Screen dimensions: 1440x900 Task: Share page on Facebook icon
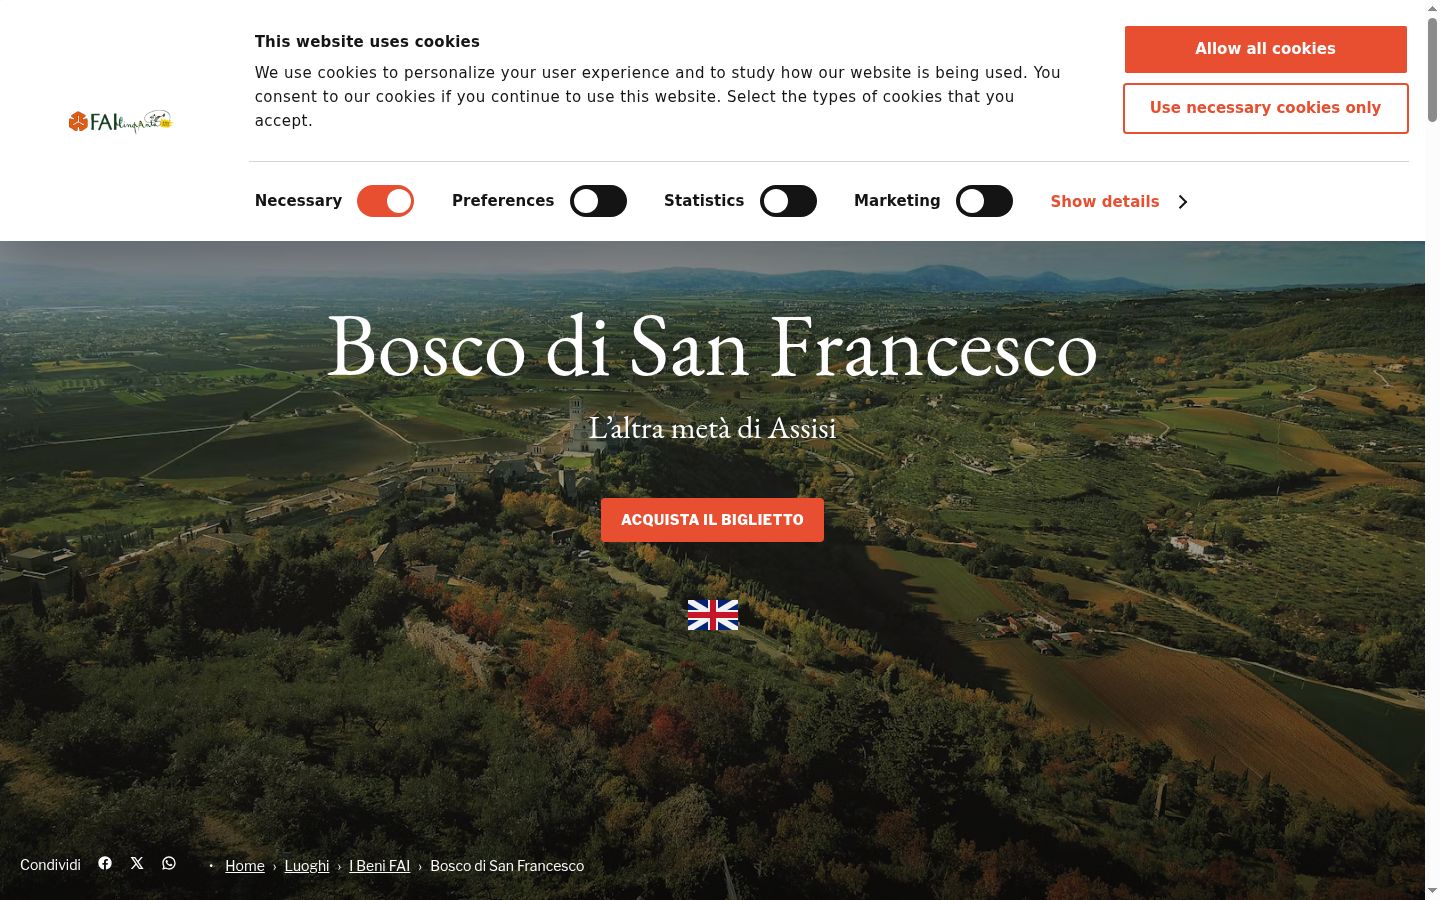click(105, 863)
